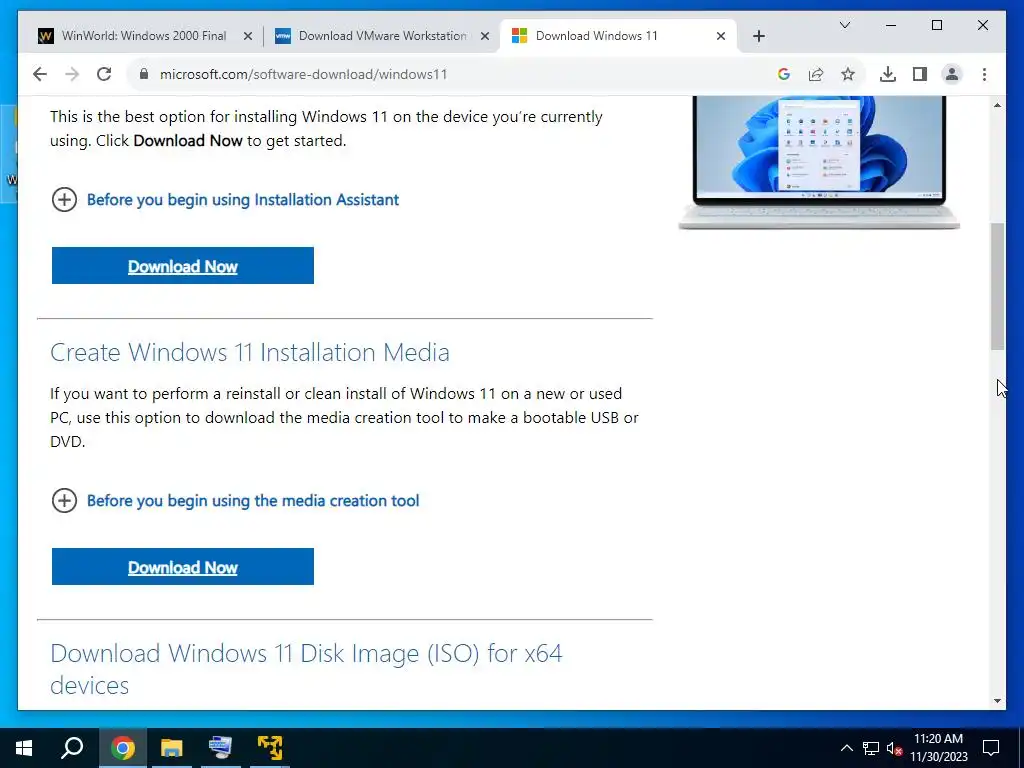Open Chrome downloads icon
The width and height of the screenshot is (1024, 768).
[888, 74]
